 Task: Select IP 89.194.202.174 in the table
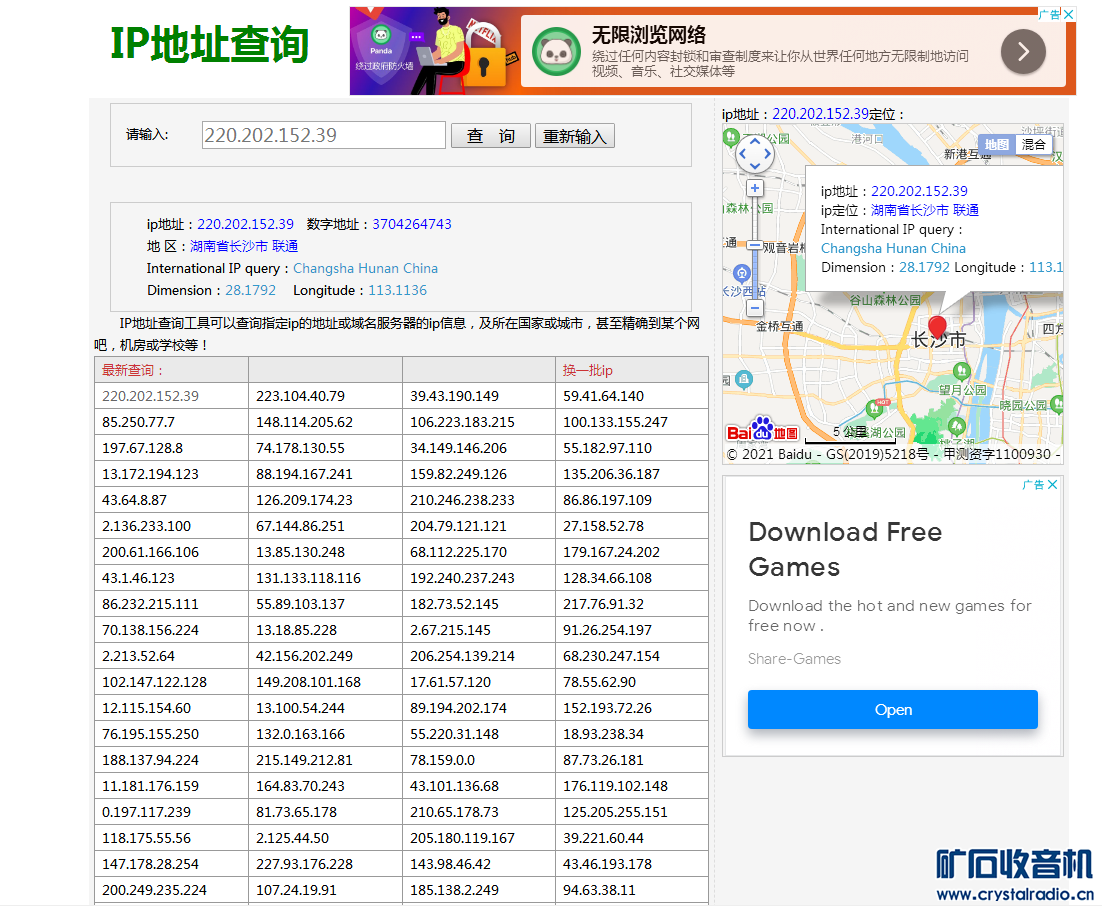[x=458, y=708]
